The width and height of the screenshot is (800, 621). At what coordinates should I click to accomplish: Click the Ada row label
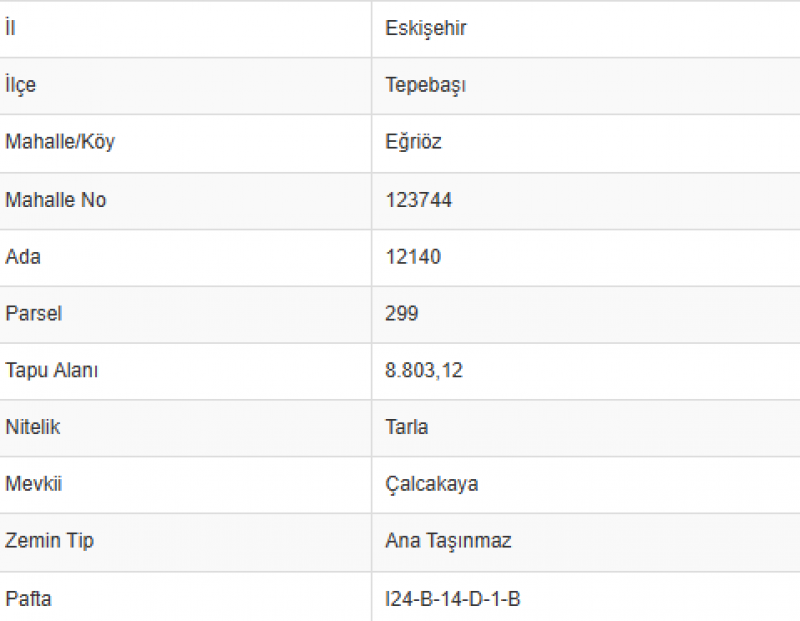pos(23,257)
